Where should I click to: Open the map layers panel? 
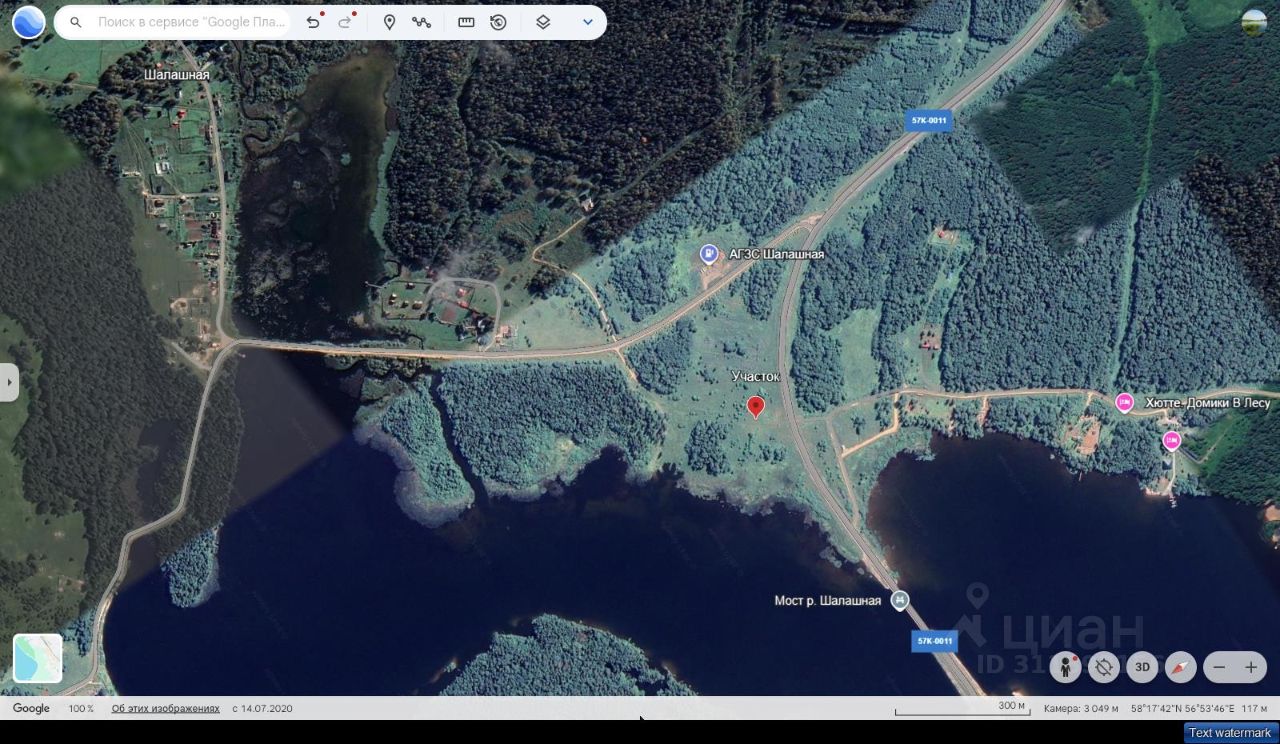coord(543,22)
